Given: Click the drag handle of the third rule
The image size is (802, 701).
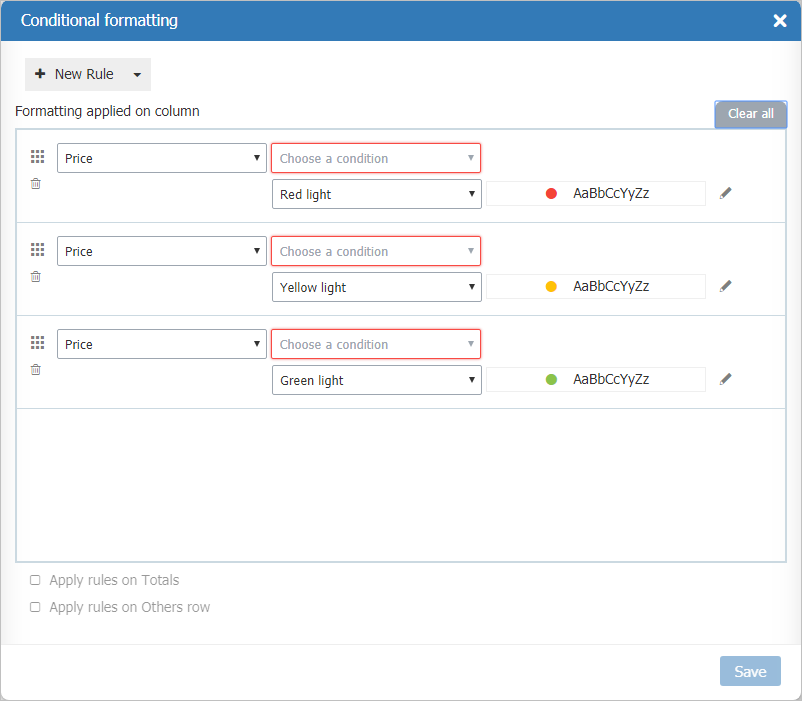Looking at the screenshot, I should point(37,342).
